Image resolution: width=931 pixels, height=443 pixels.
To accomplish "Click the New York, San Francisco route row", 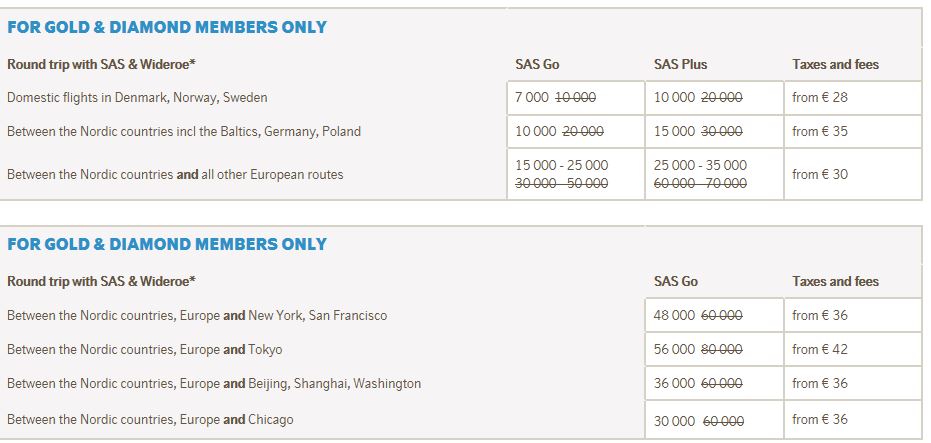I will [197, 315].
